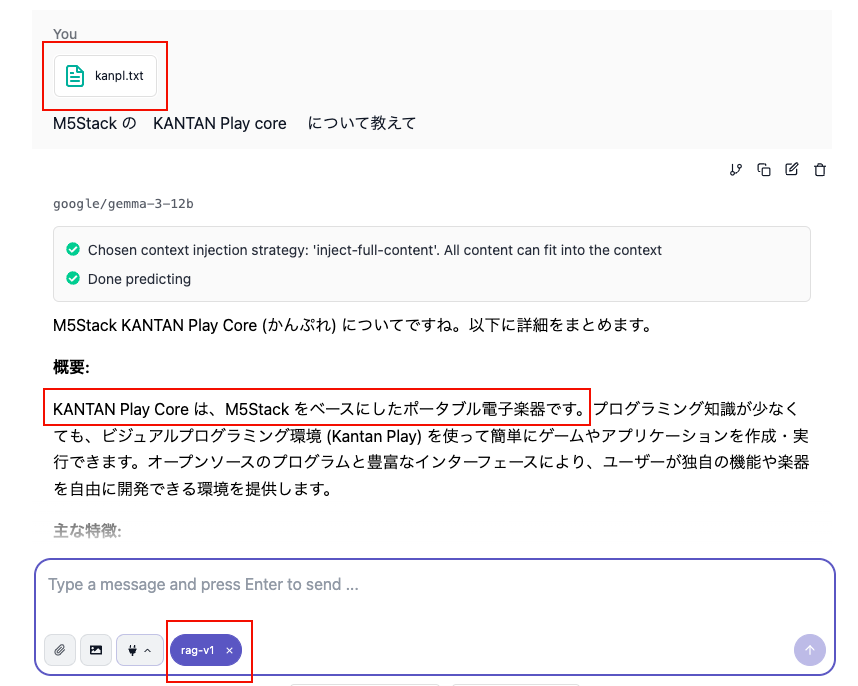Copy the user message

click(x=764, y=170)
